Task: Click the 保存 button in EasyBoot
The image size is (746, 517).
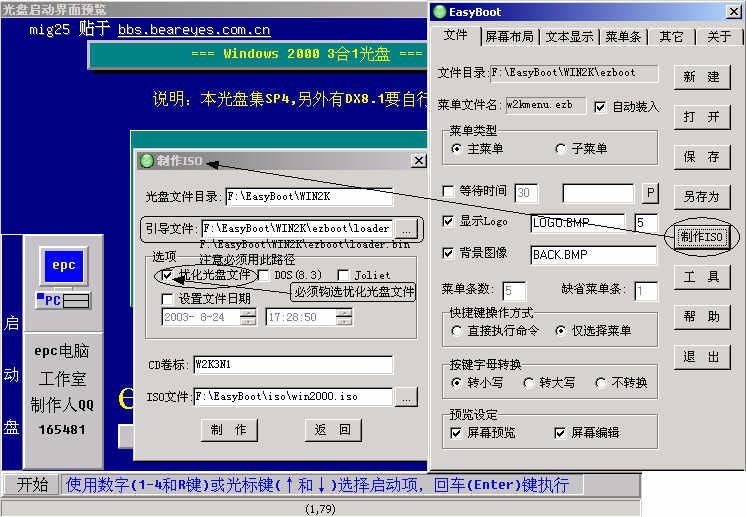Action: 701,156
